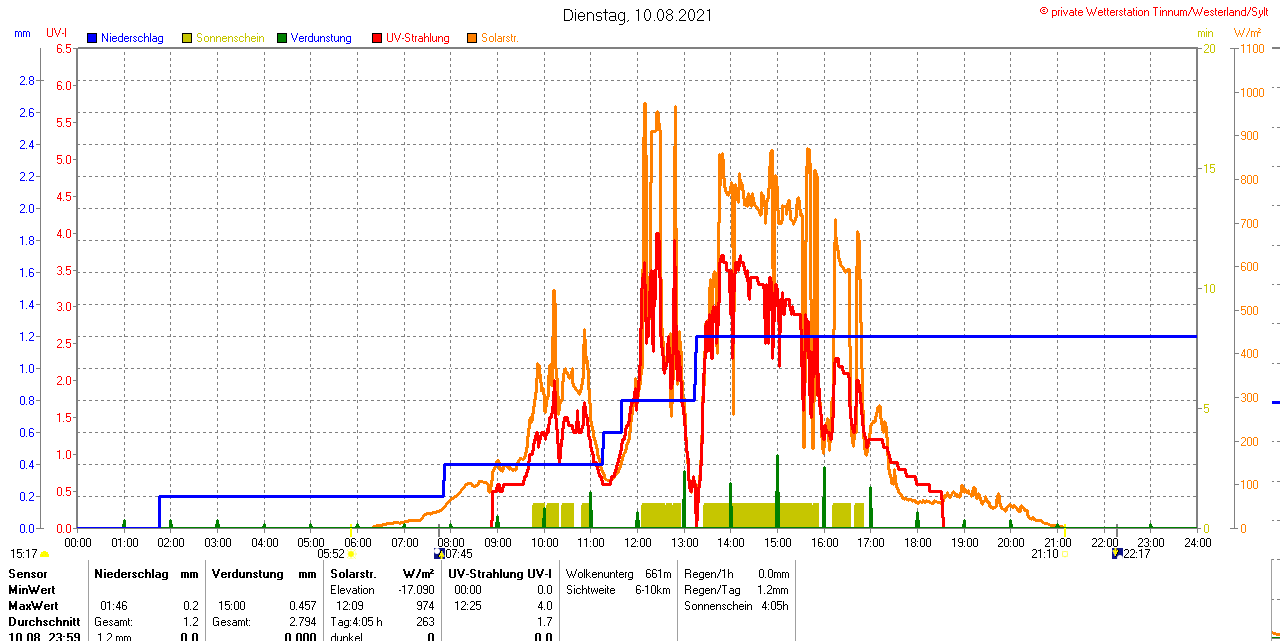Click the Niederschlag legend label
The width and height of the screenshot is (1280, 641).
(x=132, y=38)
